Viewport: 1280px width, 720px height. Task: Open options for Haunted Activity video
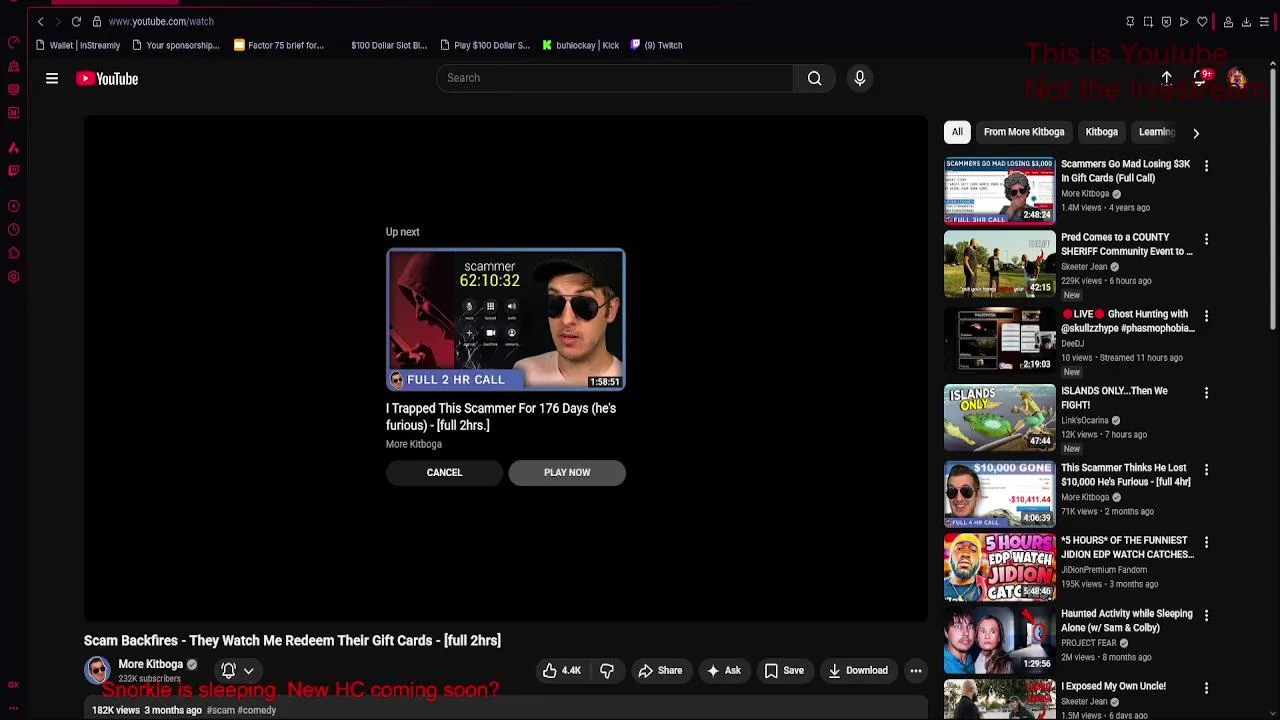pyautogui.click(x=1206, y=615)
